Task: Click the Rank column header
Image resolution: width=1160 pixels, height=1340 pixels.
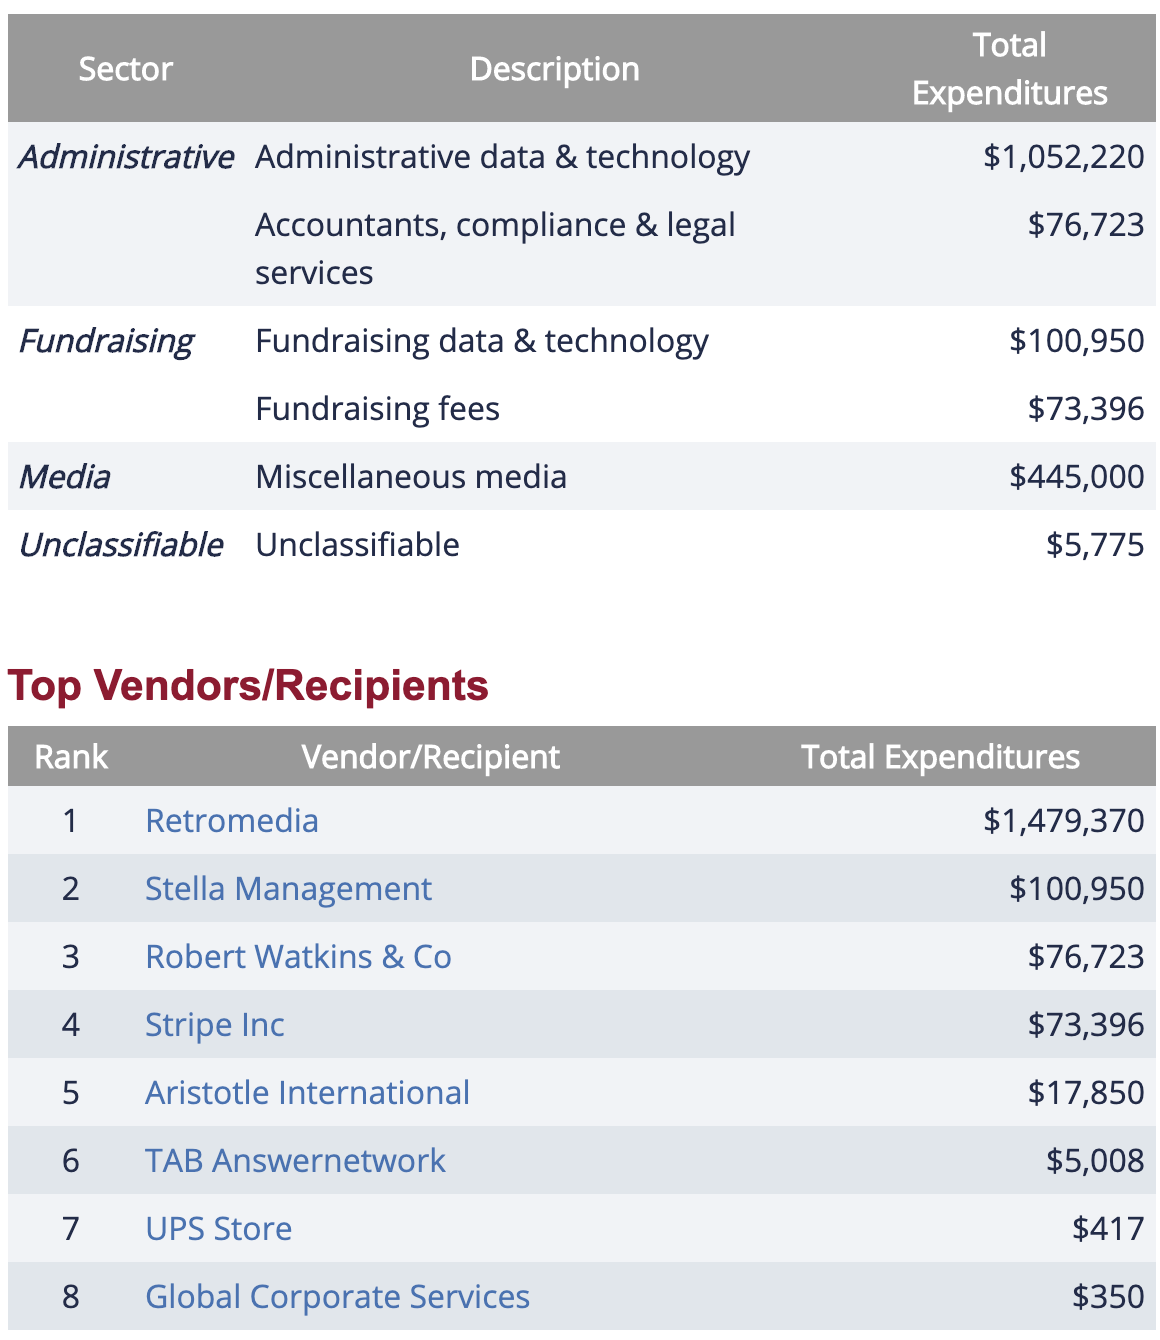Action: click(71, 757)
